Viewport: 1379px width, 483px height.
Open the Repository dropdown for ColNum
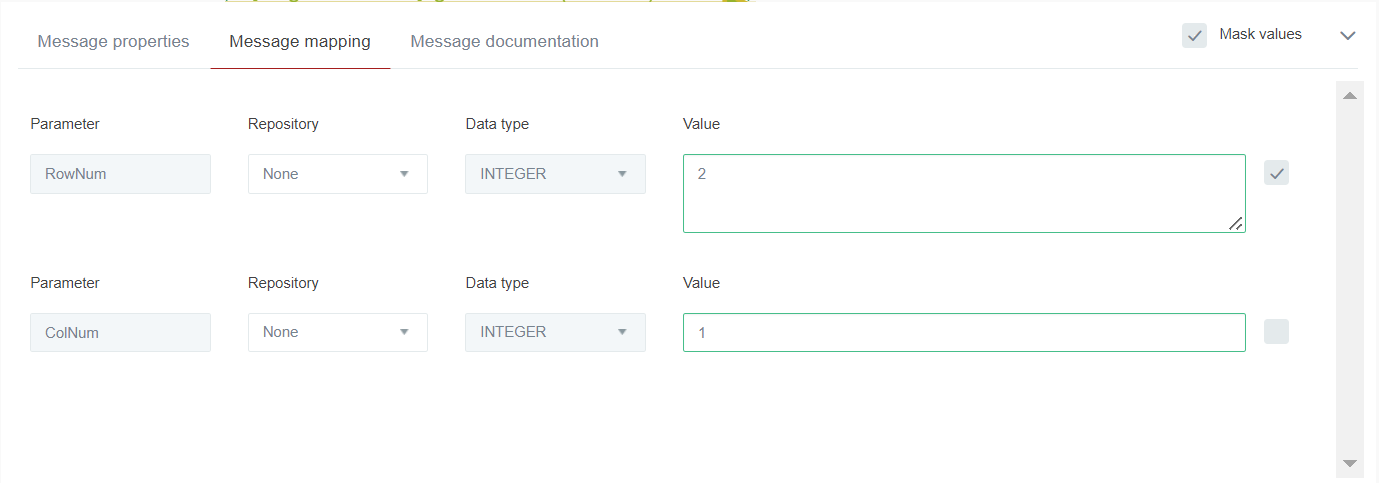coord(337,332)
